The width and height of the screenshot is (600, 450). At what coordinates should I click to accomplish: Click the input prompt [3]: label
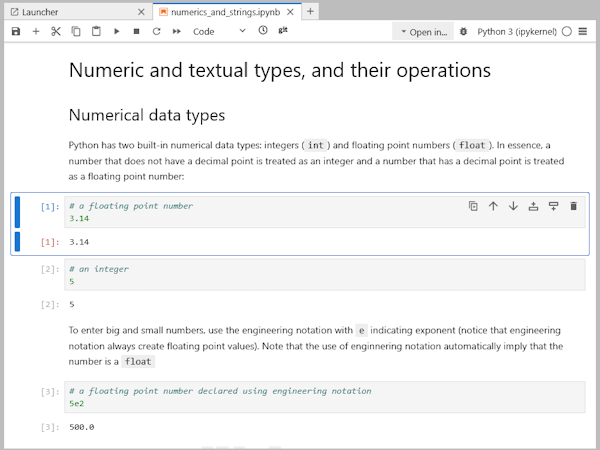click(50, 392)
